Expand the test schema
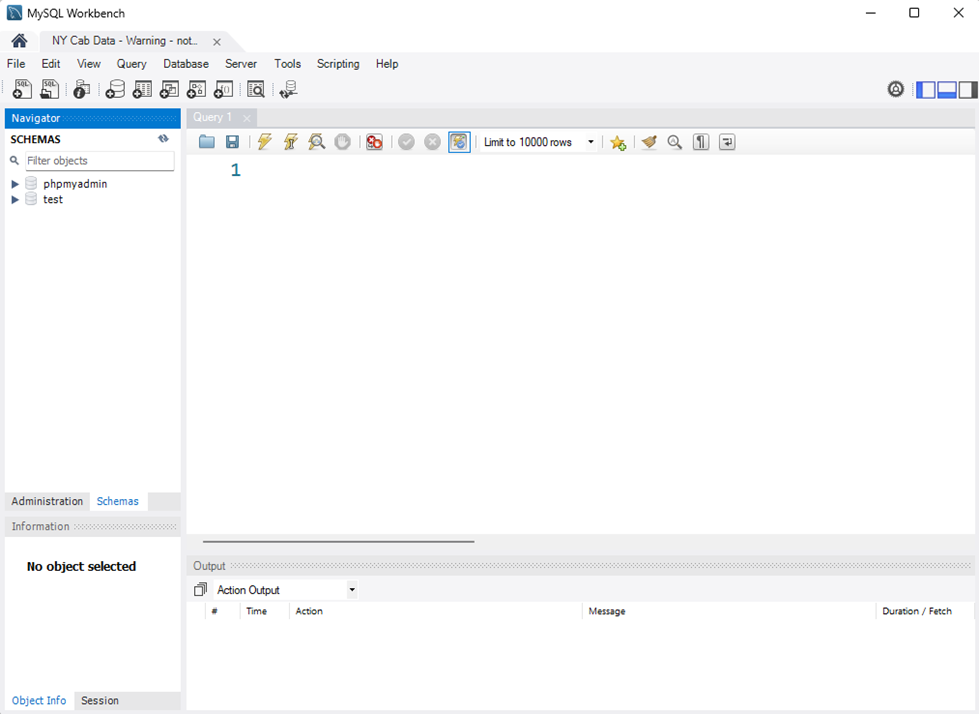 14,199
